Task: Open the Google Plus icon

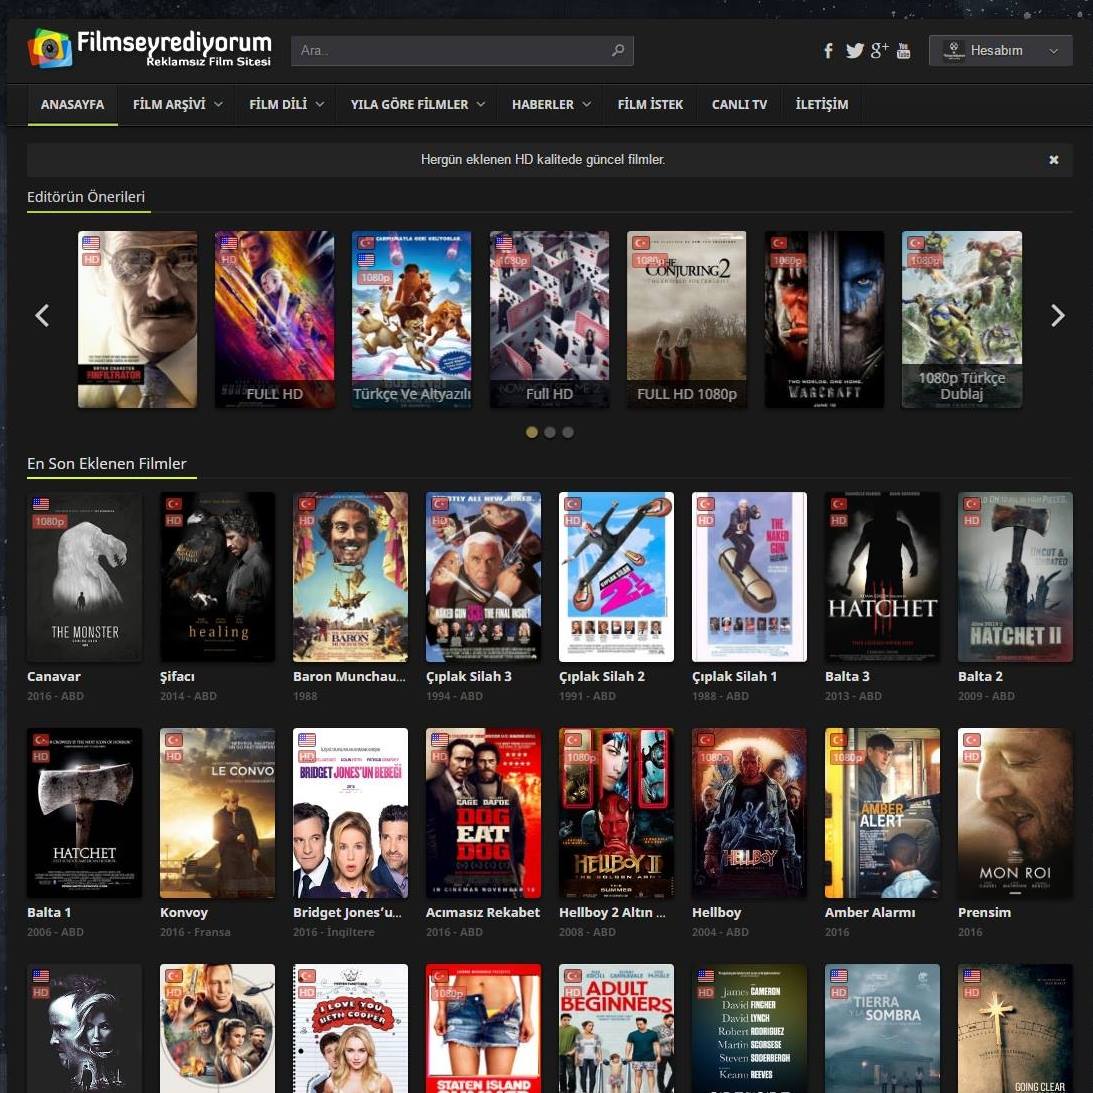Action: tap(879, 50)
